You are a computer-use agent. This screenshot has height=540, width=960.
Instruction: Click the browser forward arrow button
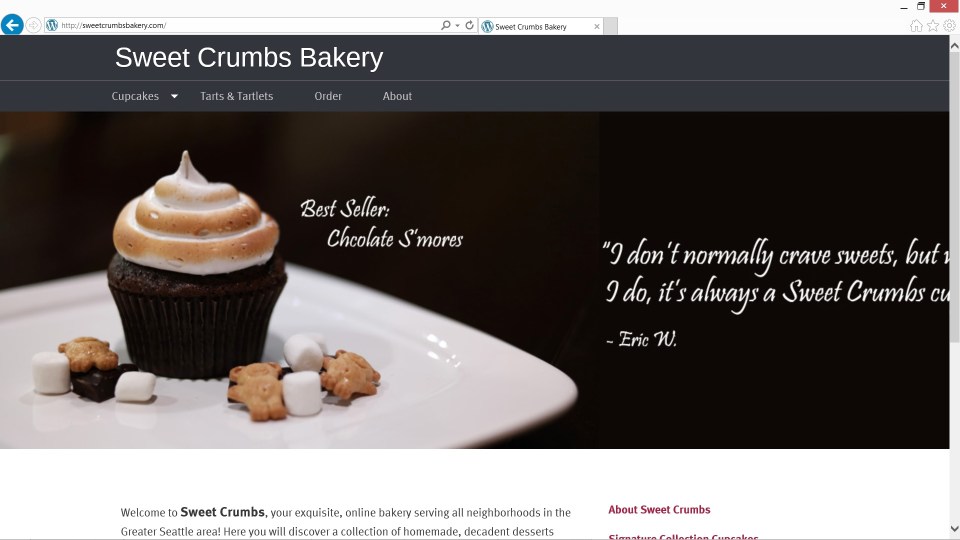point(34,25)
